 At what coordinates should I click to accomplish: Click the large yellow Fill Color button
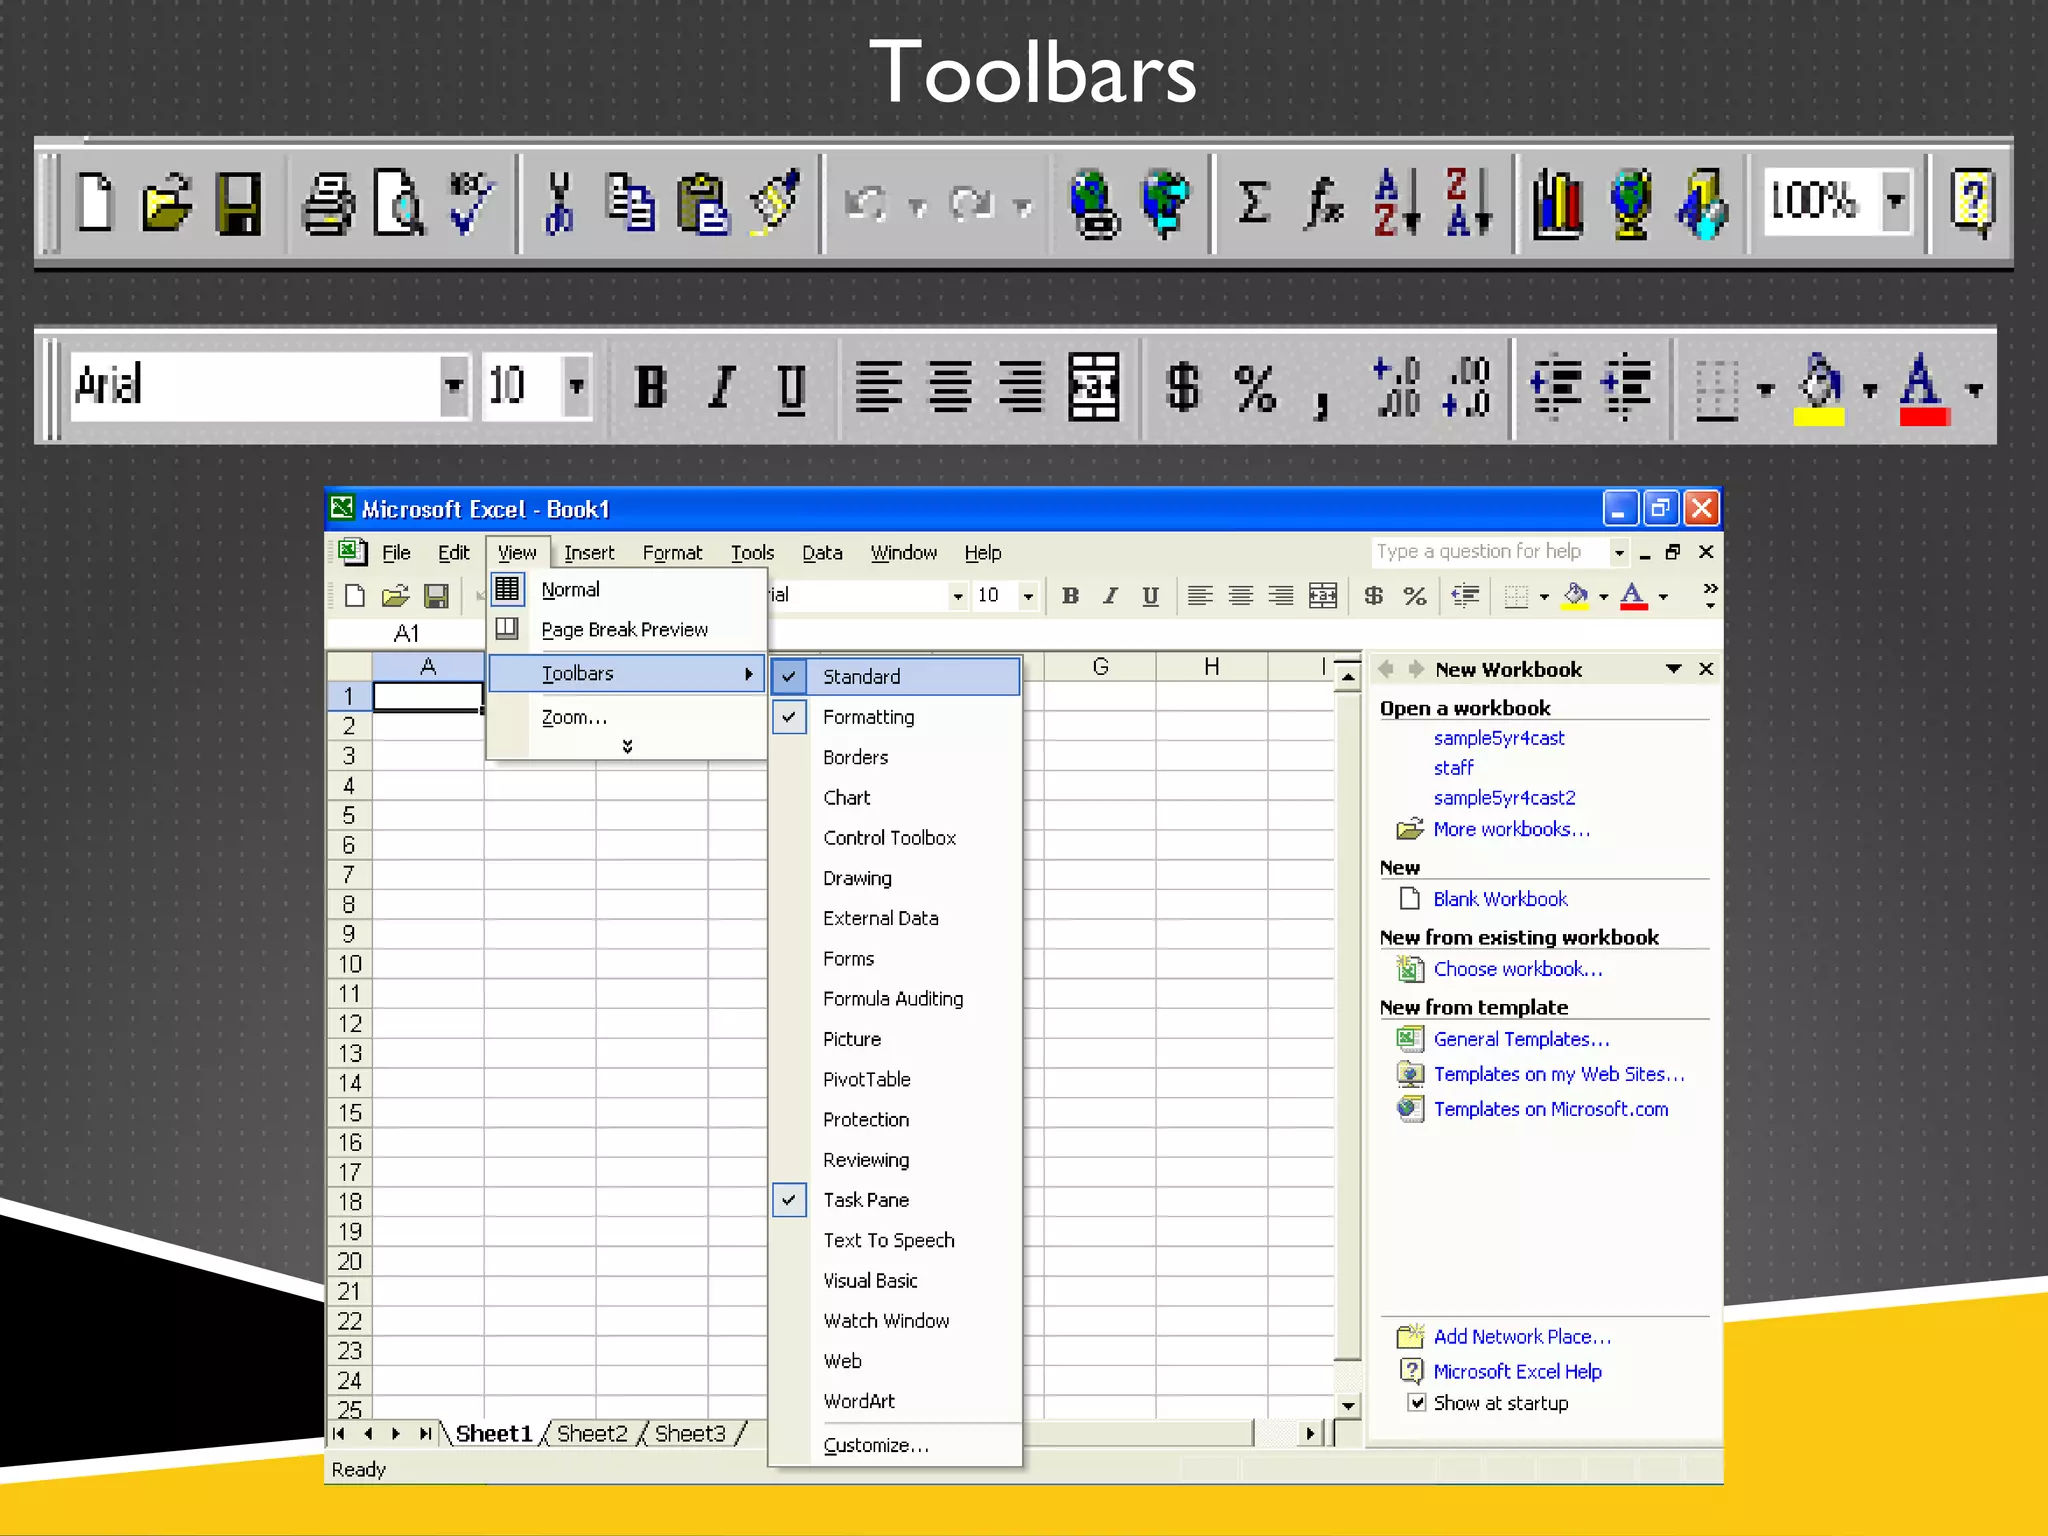pyautogui.click(x=1819, y=390)
